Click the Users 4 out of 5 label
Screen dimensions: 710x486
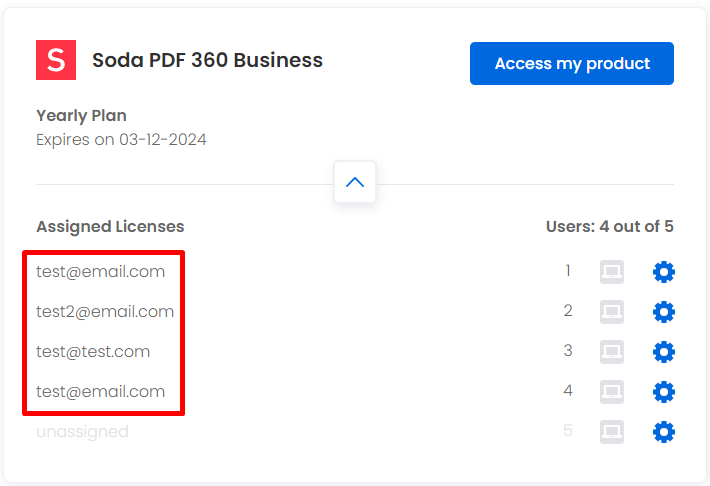(609, 226)
